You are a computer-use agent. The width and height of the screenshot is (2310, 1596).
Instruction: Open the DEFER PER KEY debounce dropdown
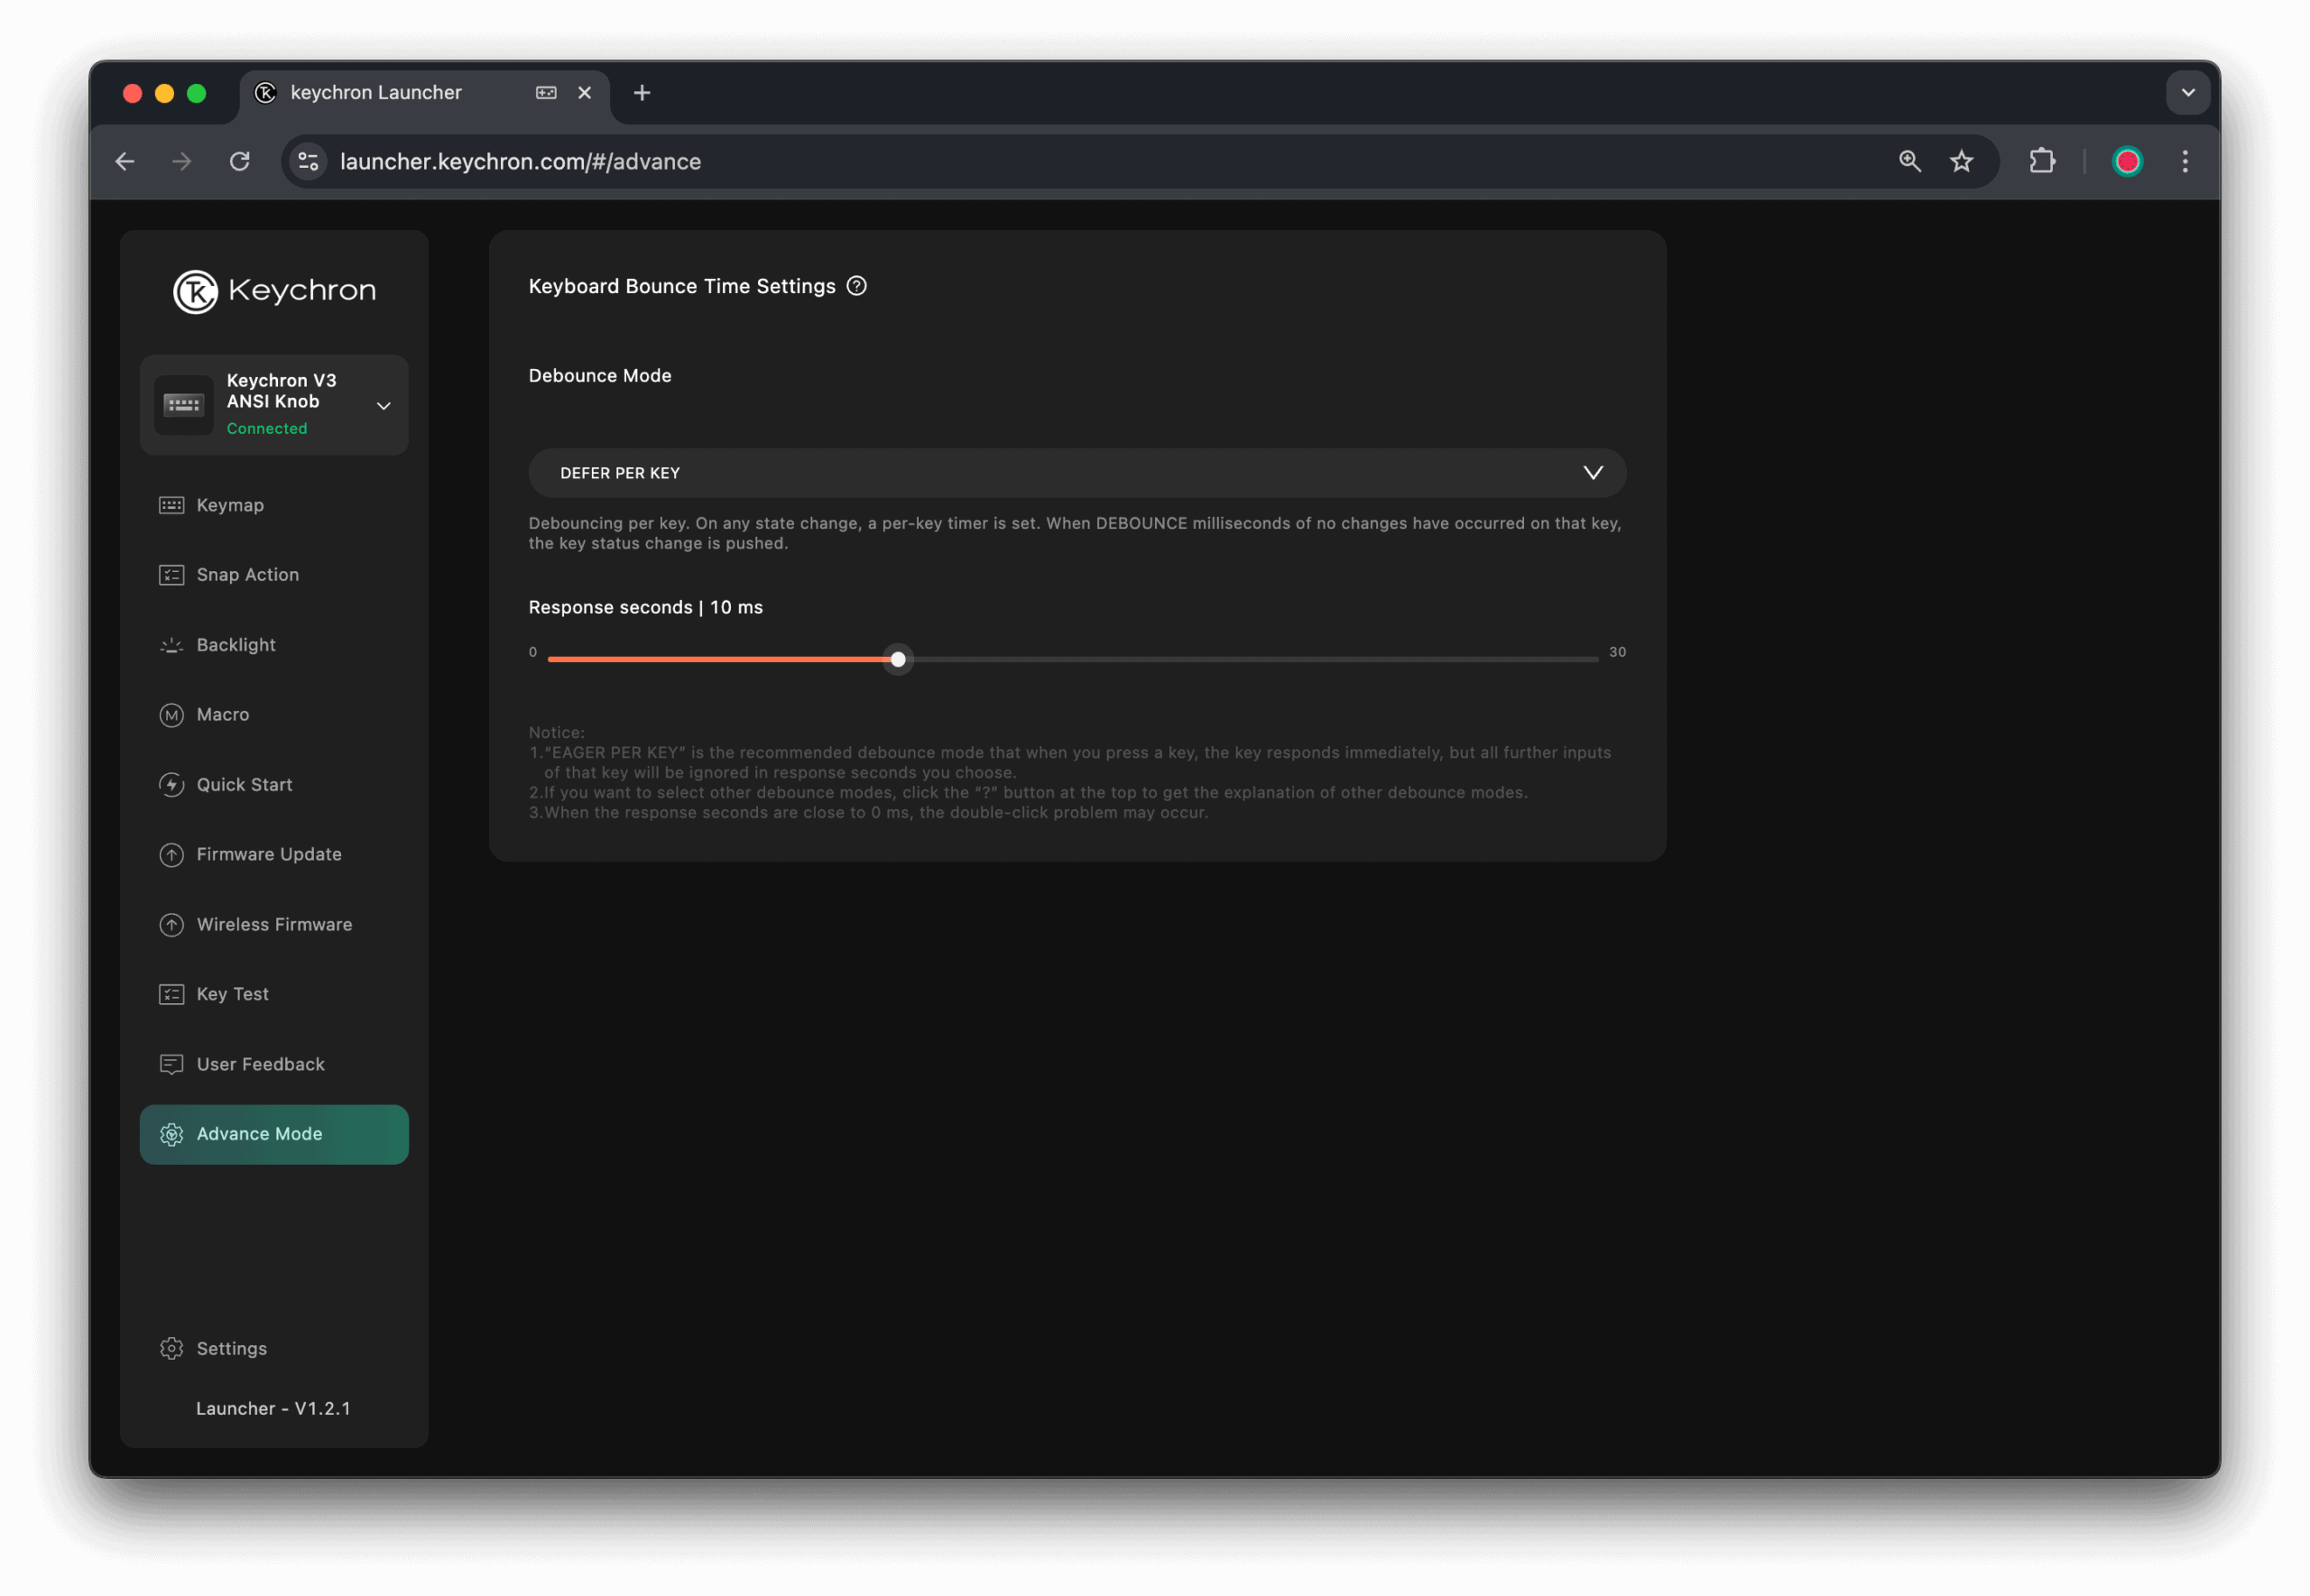click(1077, 473)
